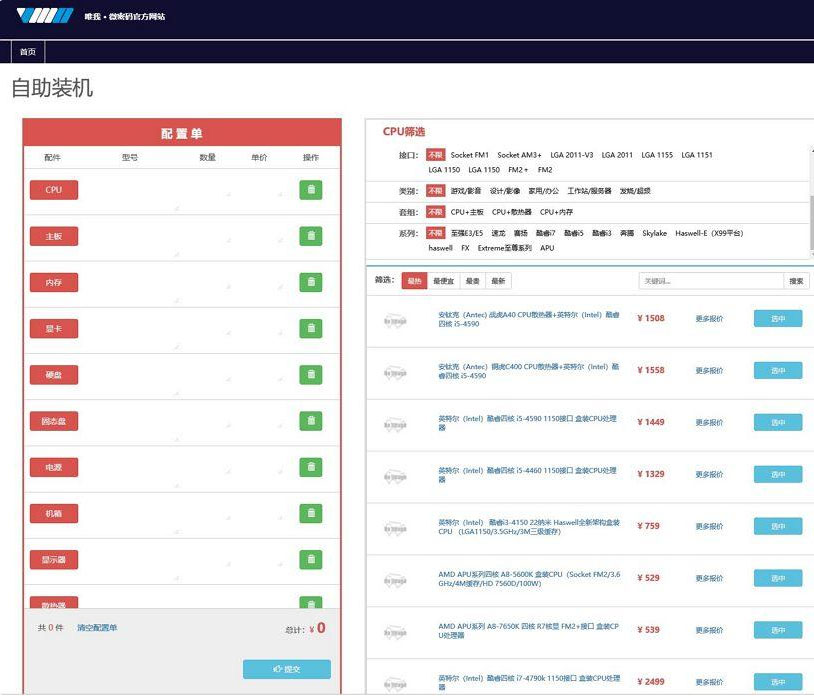Screen dimensions: 814x696
Task: Sort the list by 最新
Action: pos(498,281)
